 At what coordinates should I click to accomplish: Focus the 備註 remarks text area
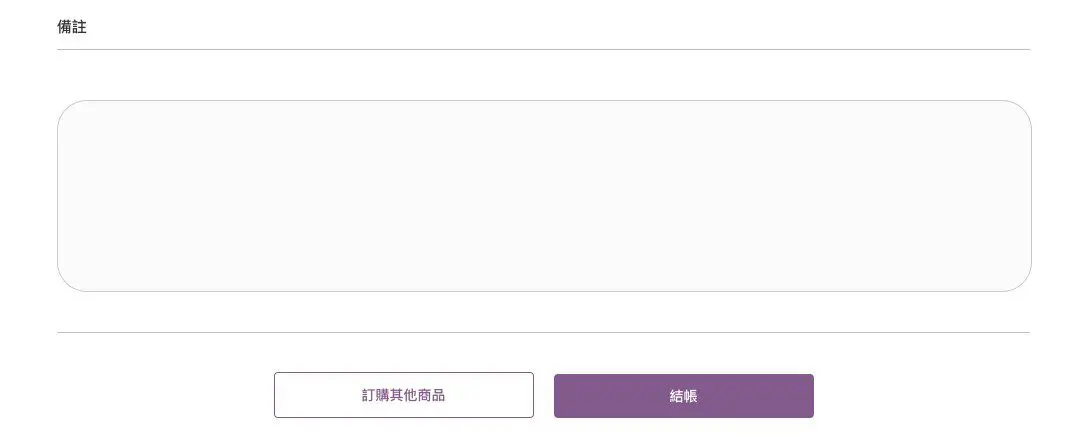544,196
